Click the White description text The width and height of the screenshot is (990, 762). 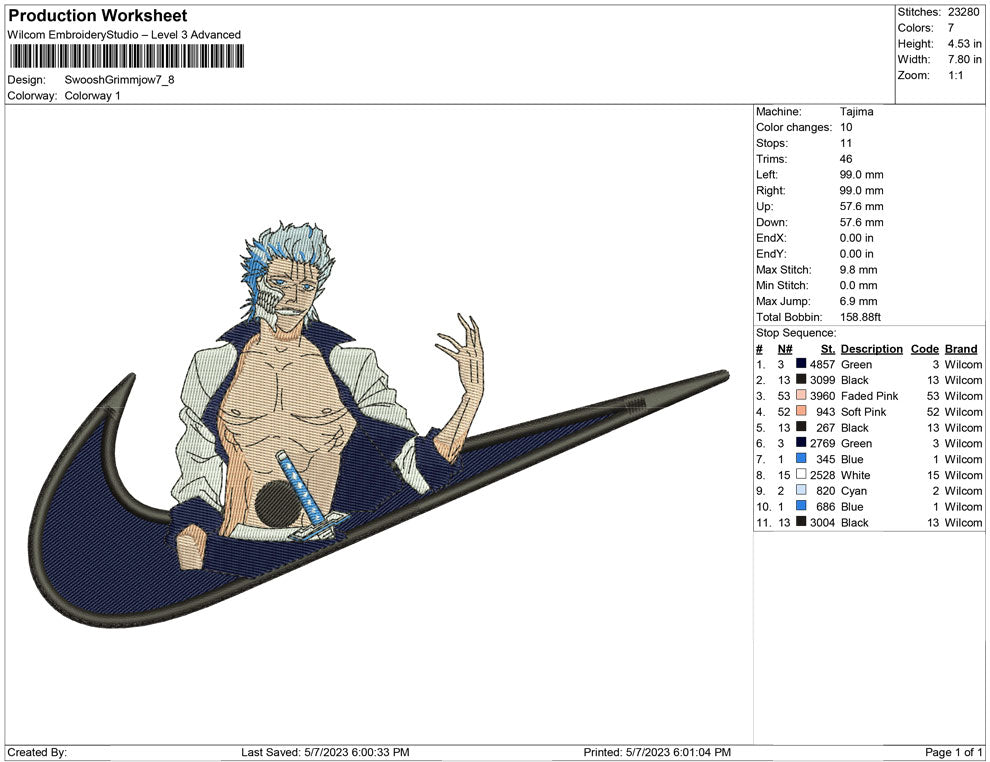(x=855, y=475)
